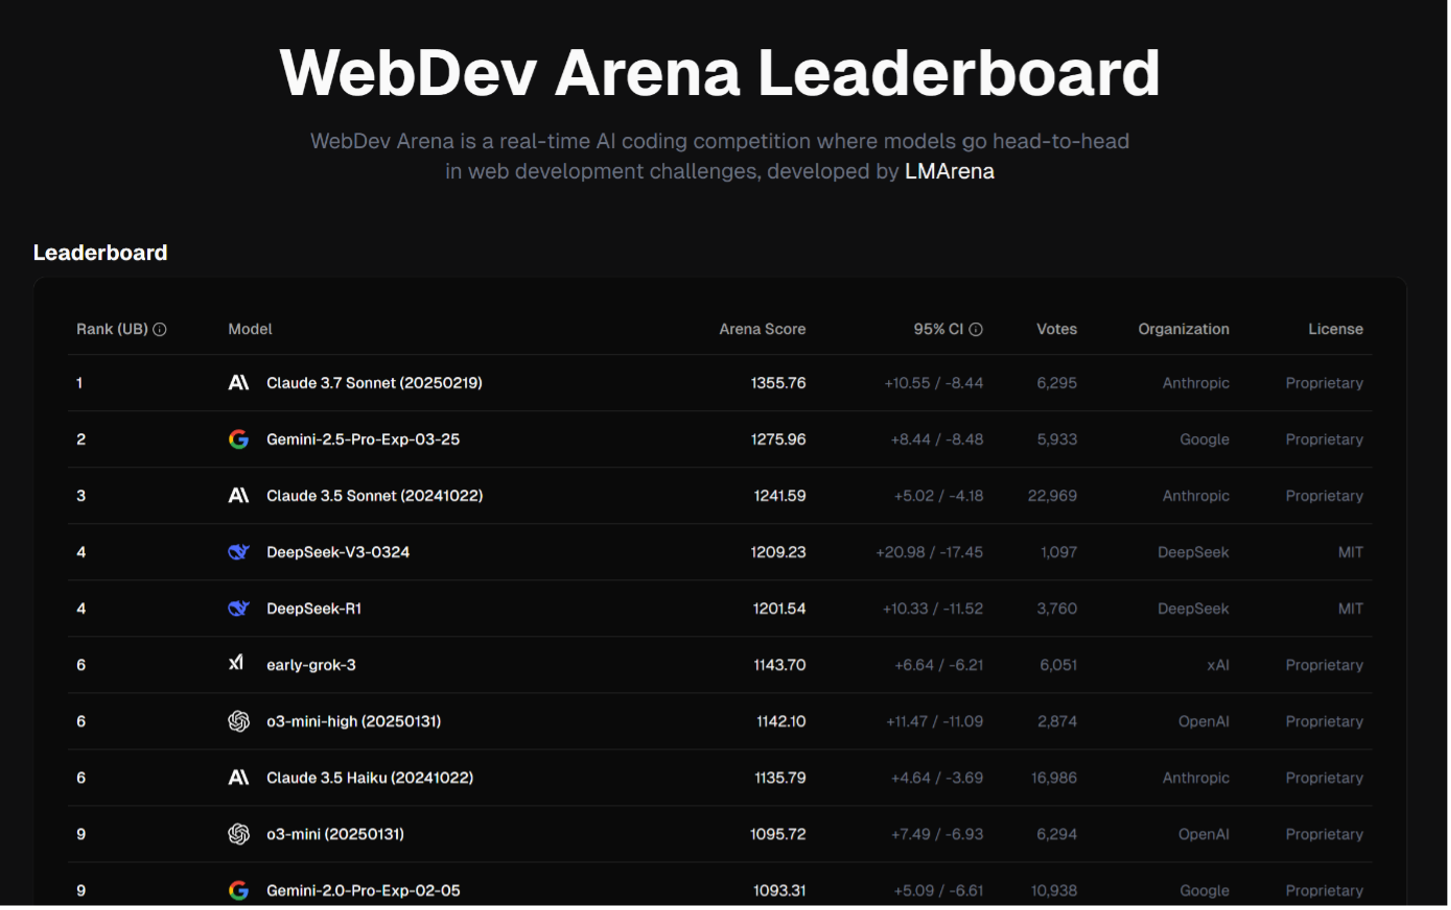Click the vote count 5,933
This screenshot has width=1451, height=910.
[1059, 440]
